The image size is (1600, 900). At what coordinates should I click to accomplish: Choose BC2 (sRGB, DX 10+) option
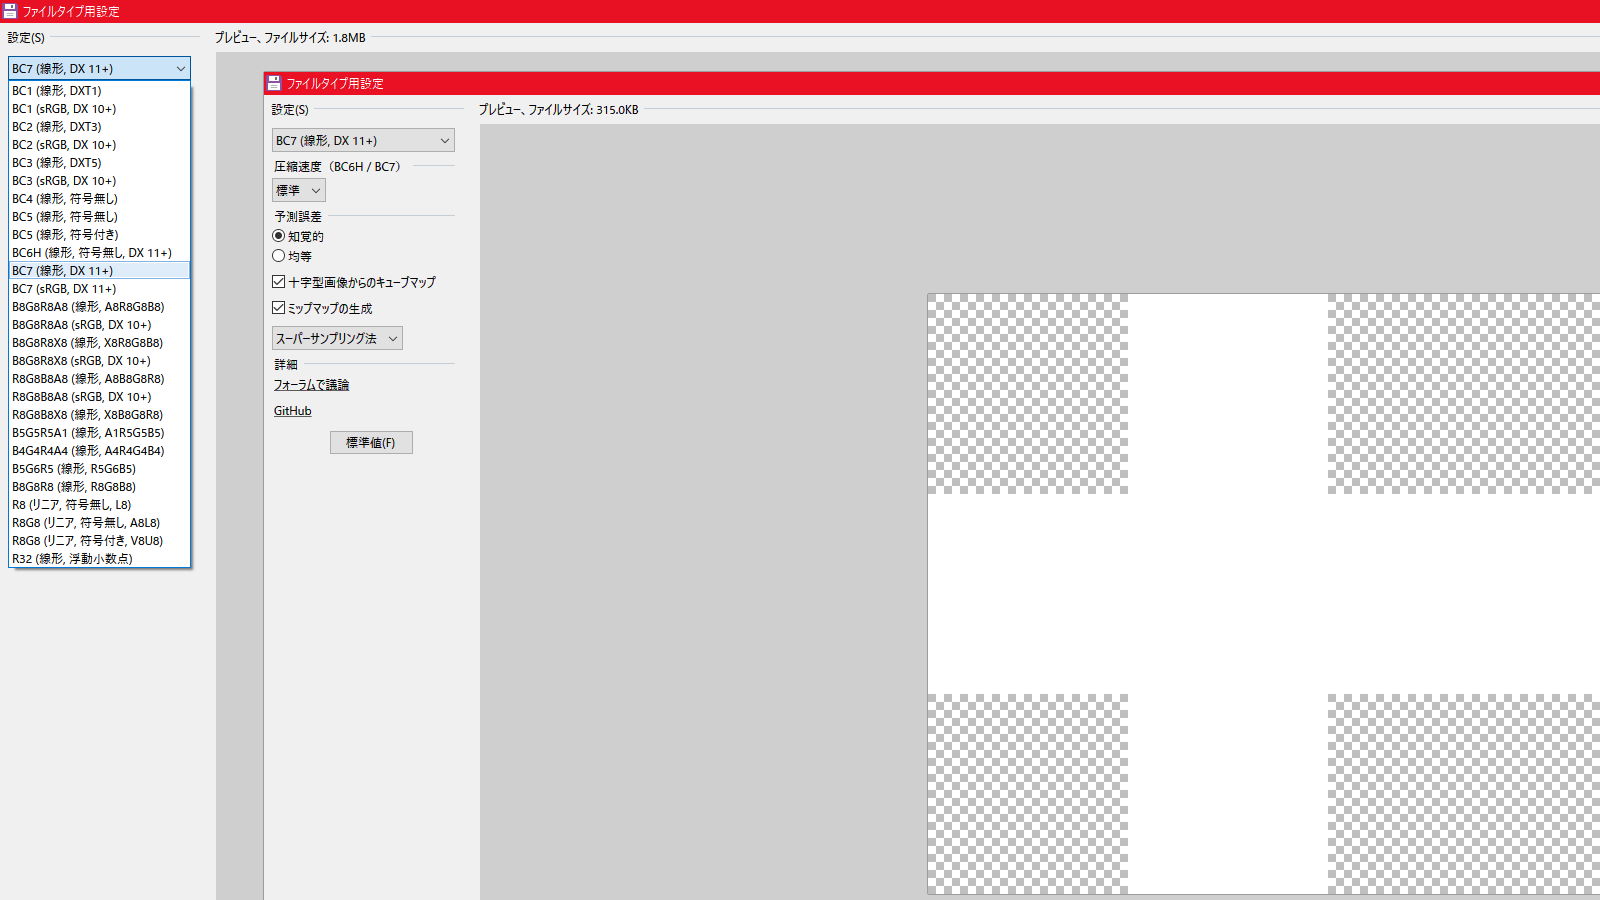[99, 144]
